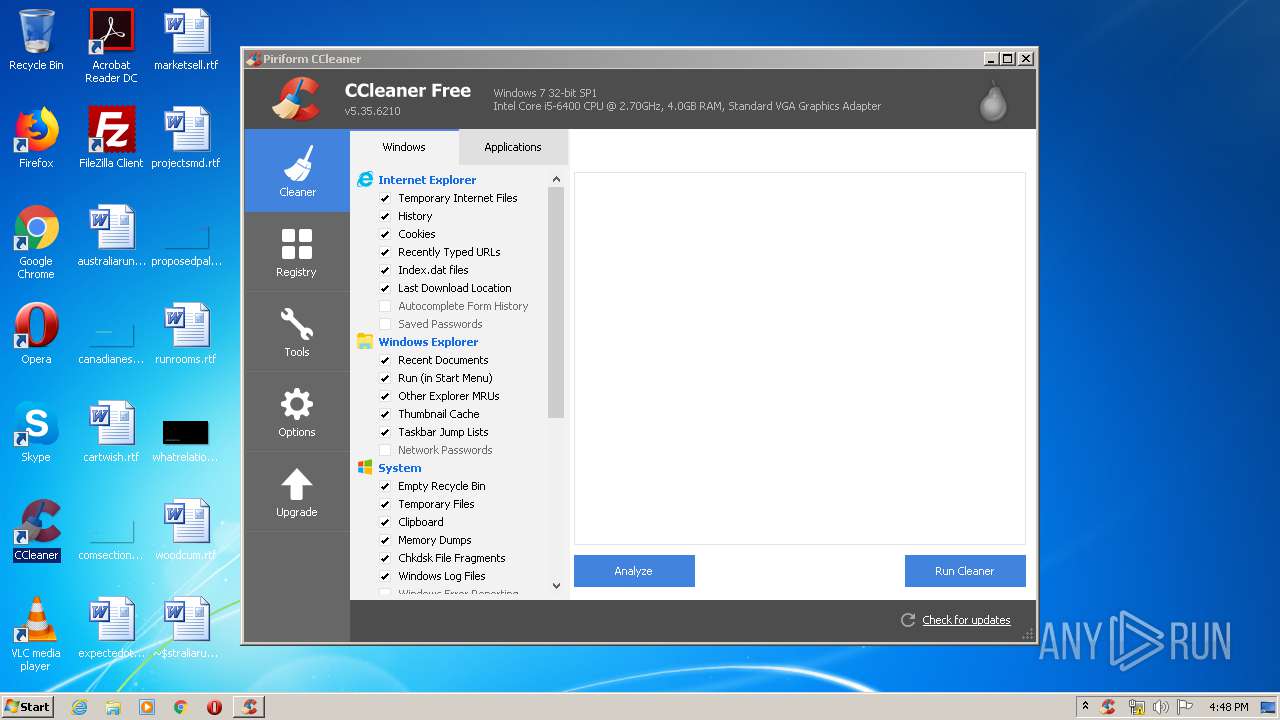Select the marketsell.rtf desktop file

[x=186, y=41]
